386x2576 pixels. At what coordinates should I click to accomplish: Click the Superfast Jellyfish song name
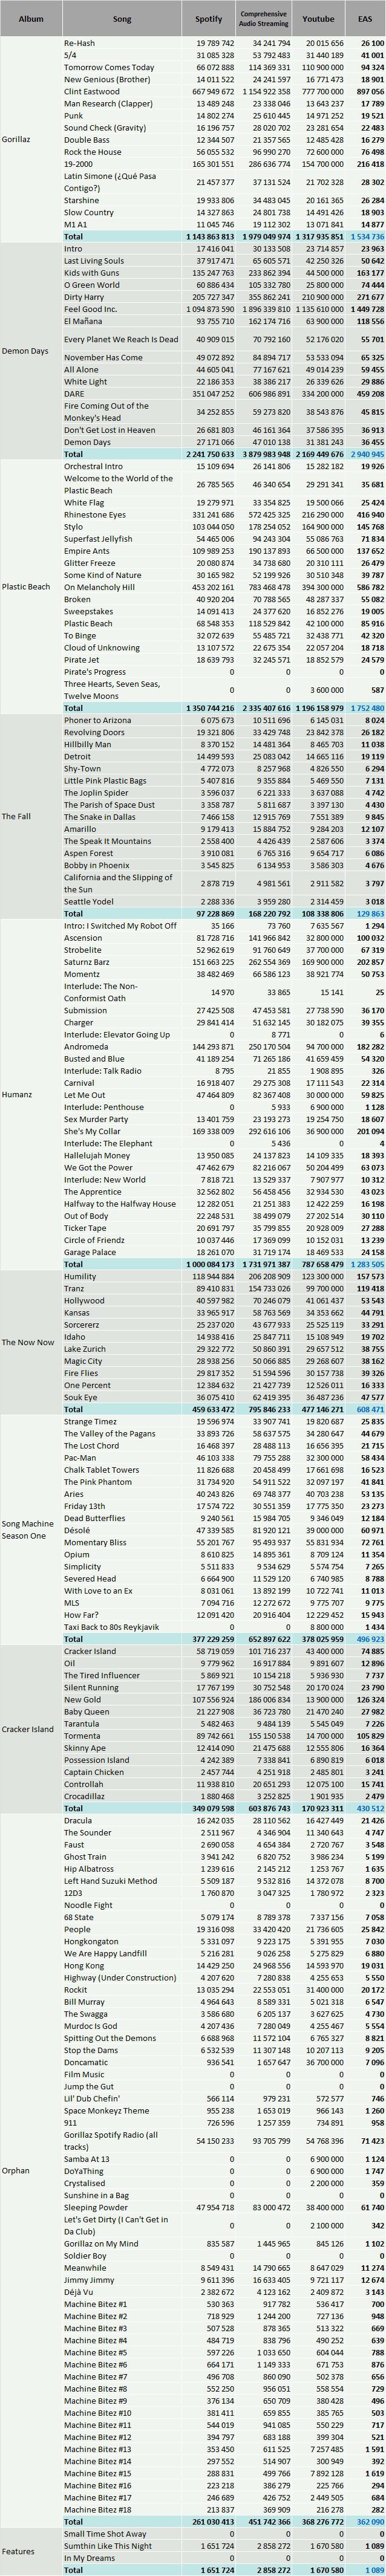click(98, 539)
